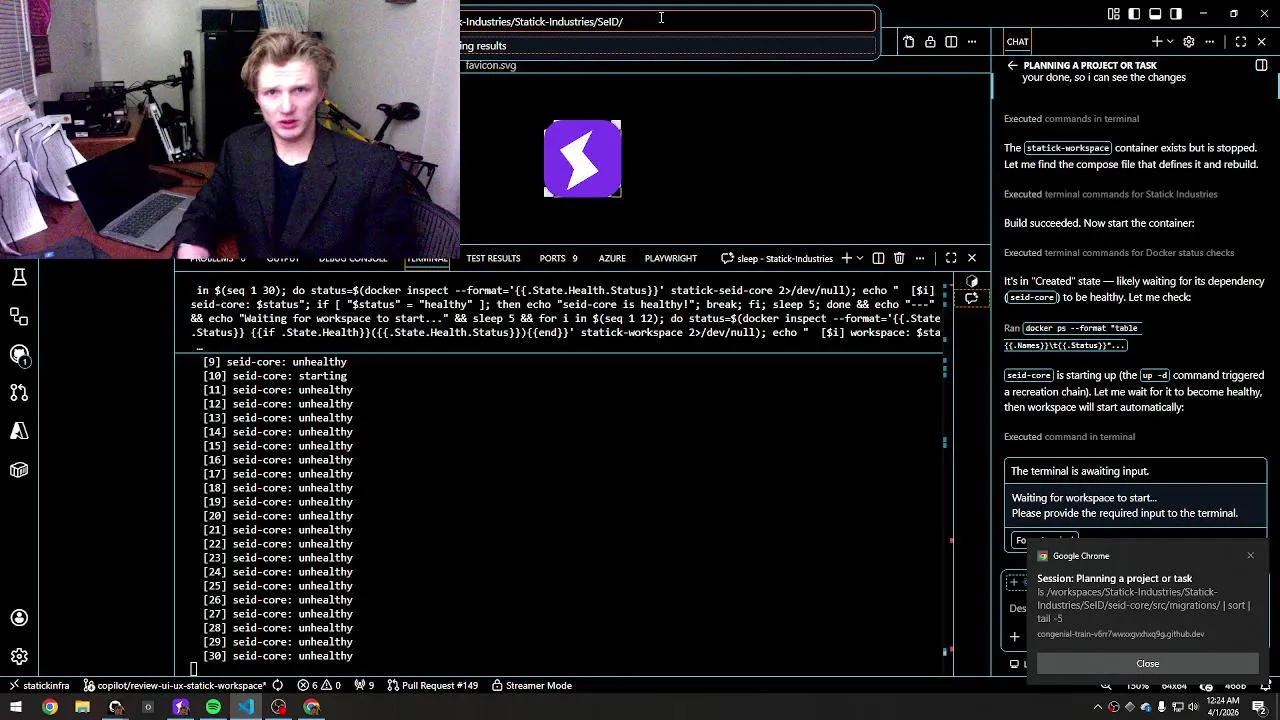The image size is (1280, 720).
Task: Switch to AZURE panel tab
Action: tap(612, 259)
